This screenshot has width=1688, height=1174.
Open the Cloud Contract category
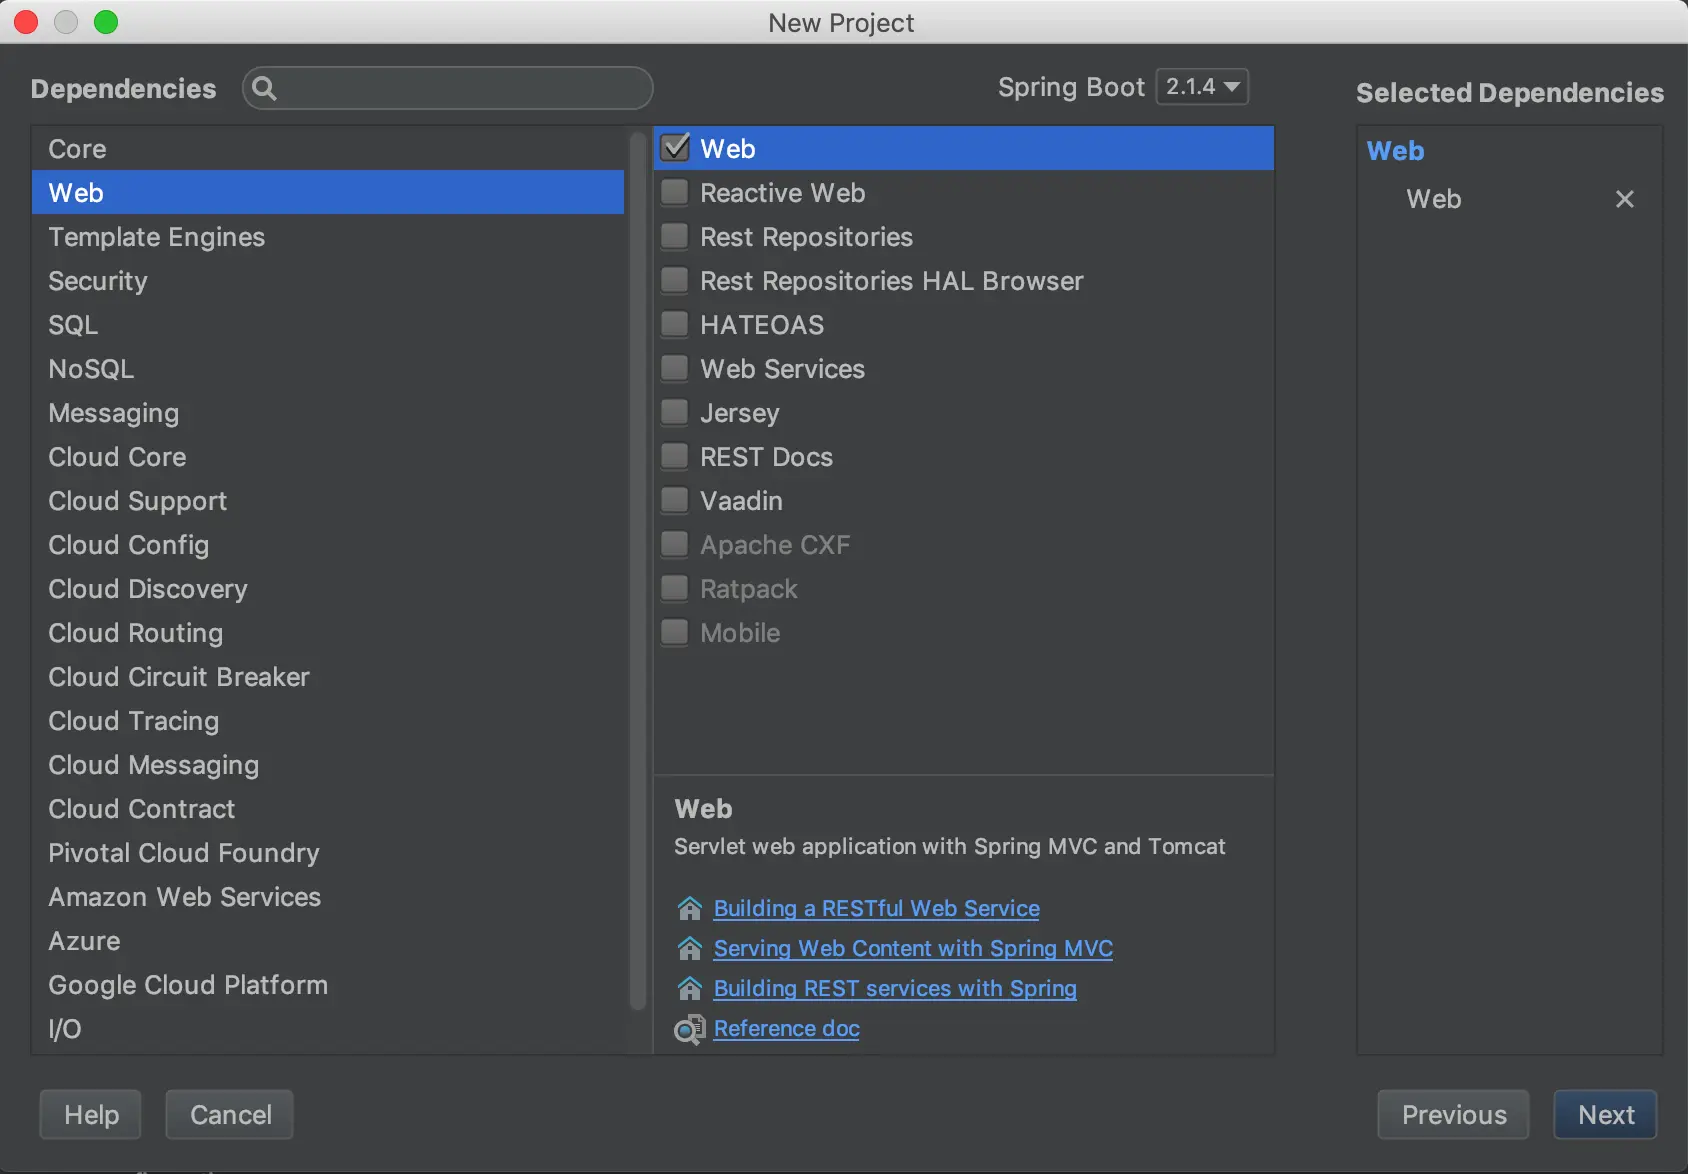[x=328, y=808]
